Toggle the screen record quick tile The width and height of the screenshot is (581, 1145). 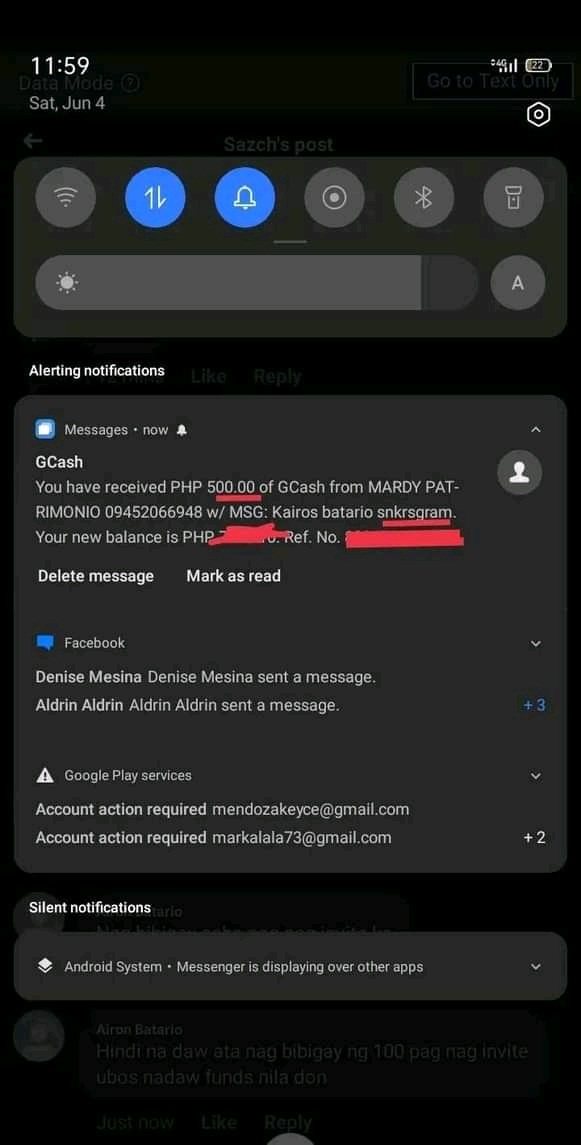(x=334, y=198)
